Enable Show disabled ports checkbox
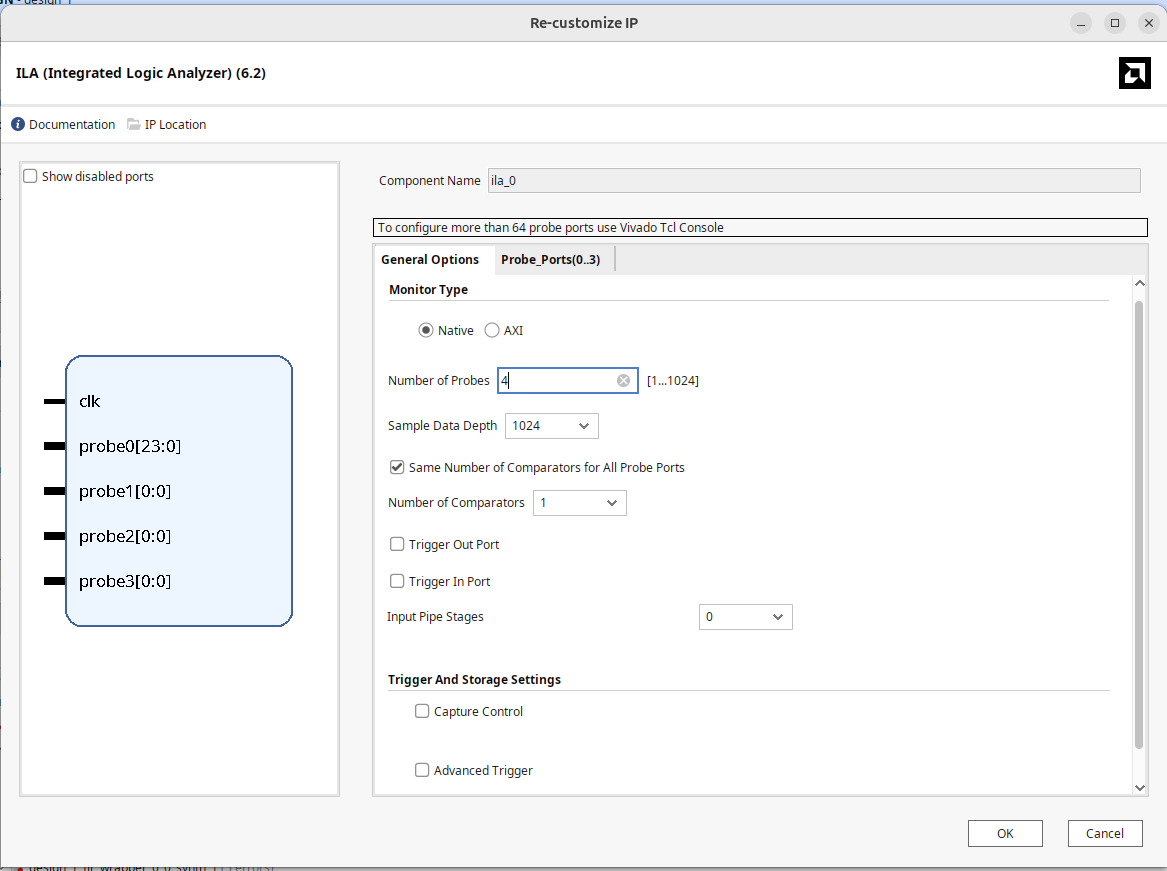 [31, 177]
